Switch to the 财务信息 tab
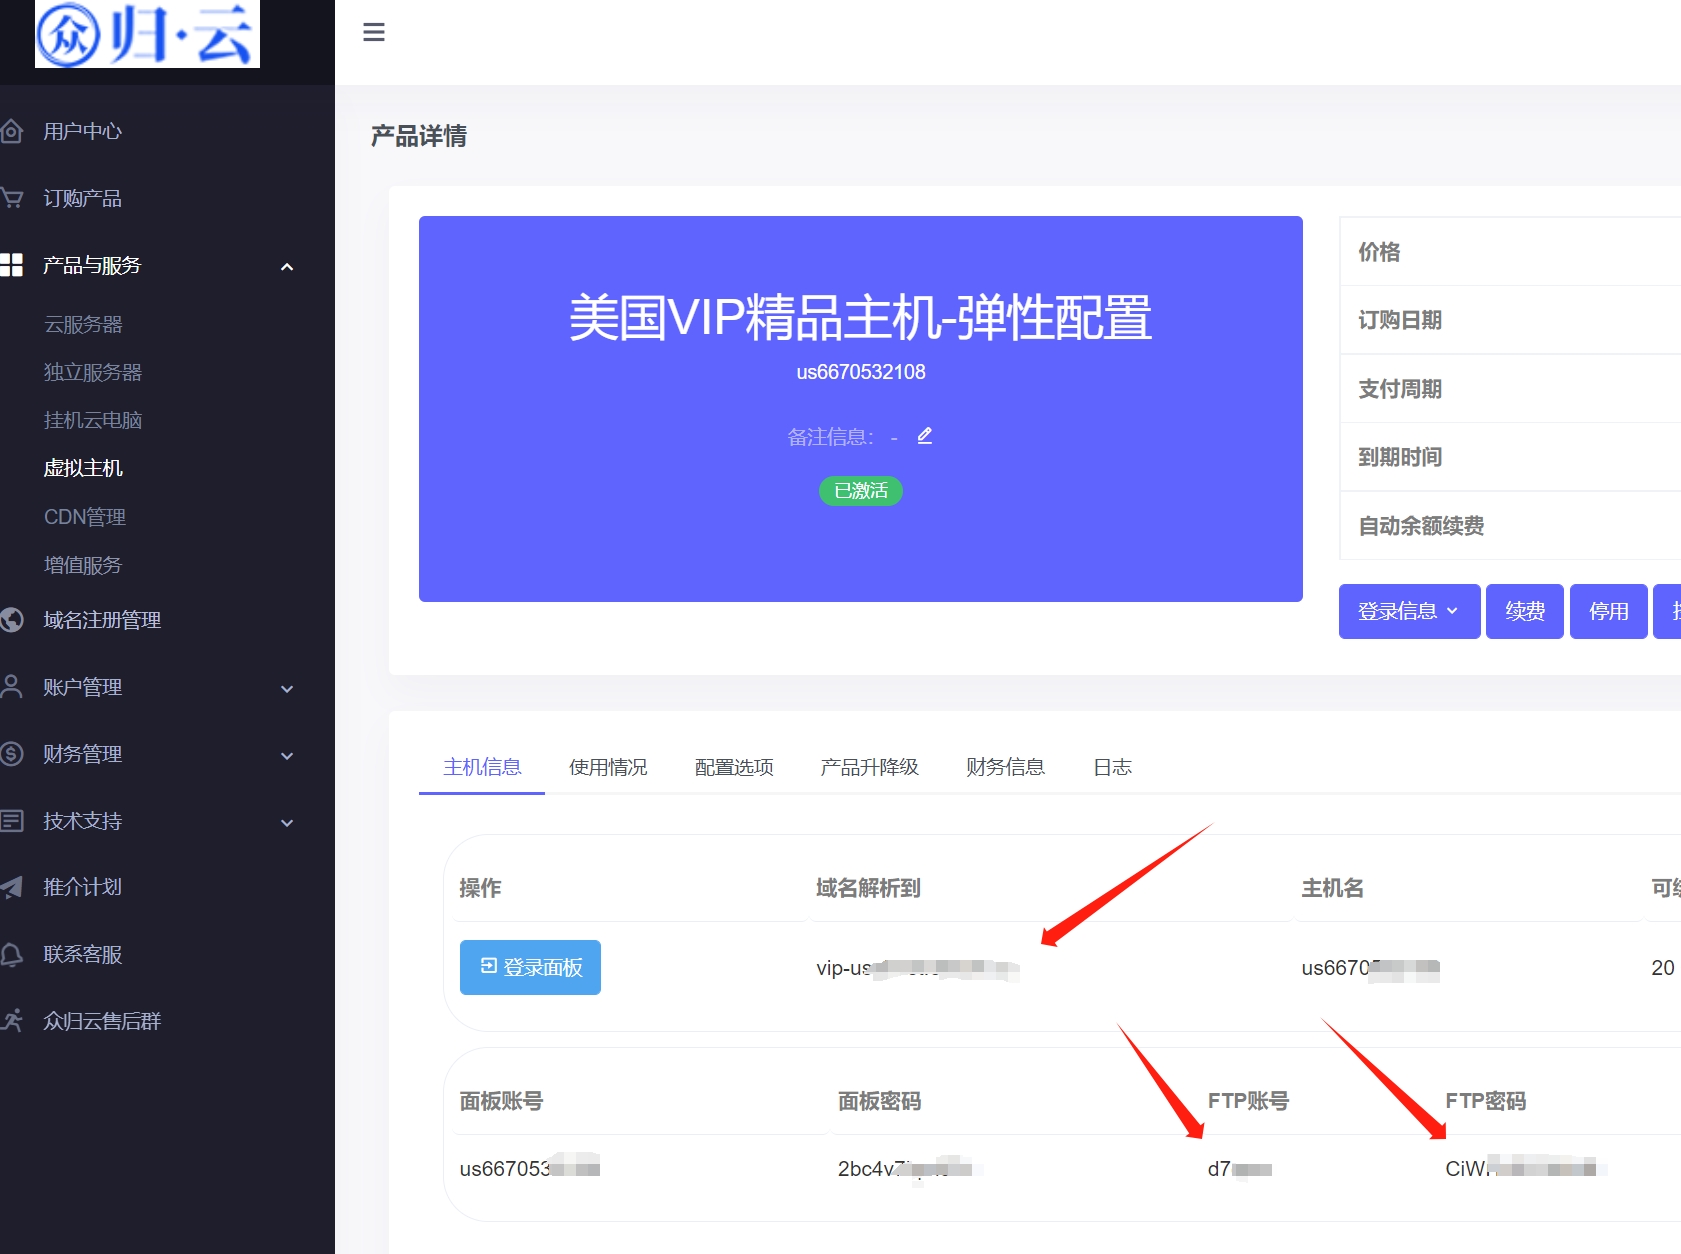The image size is (1681, 1254). tap(1005, 767)
